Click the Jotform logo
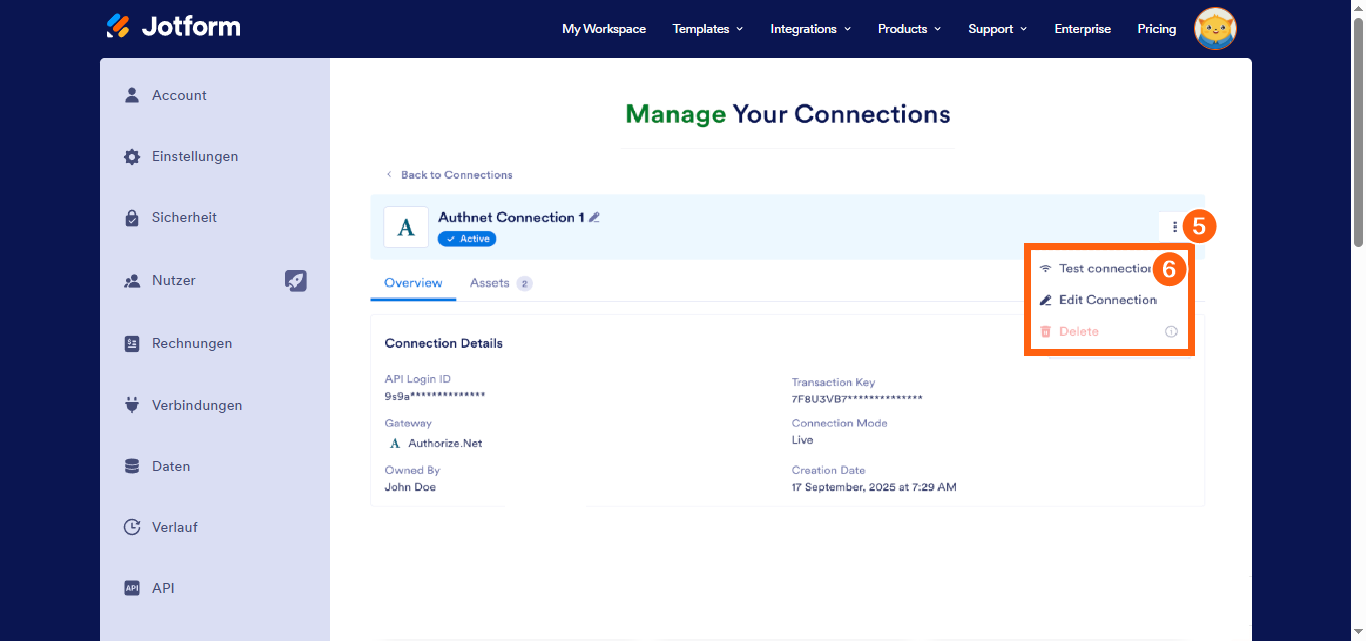 [173, 27]
